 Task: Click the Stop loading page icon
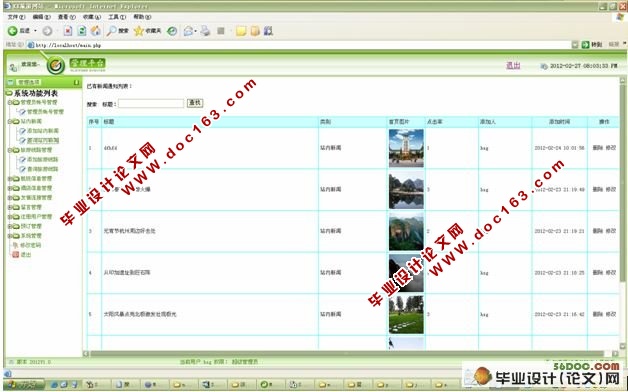coord(68,31)
